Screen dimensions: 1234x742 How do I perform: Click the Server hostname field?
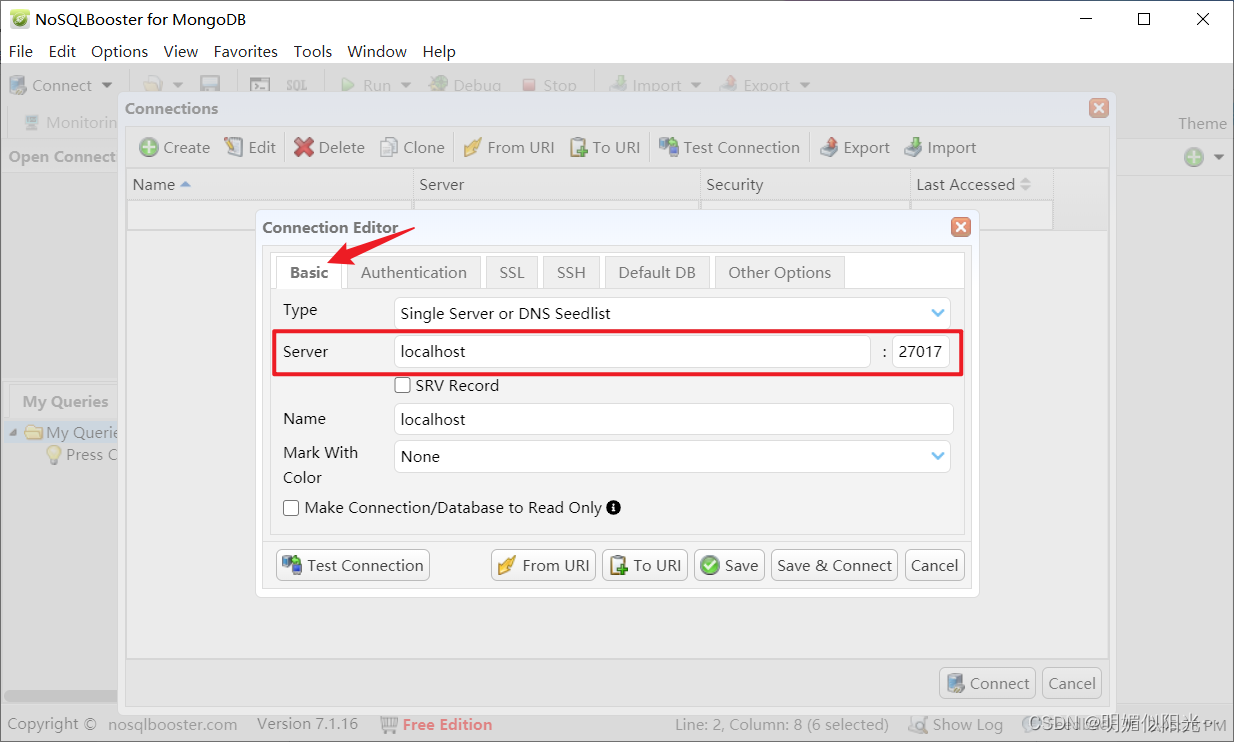(x=632, y=351)
